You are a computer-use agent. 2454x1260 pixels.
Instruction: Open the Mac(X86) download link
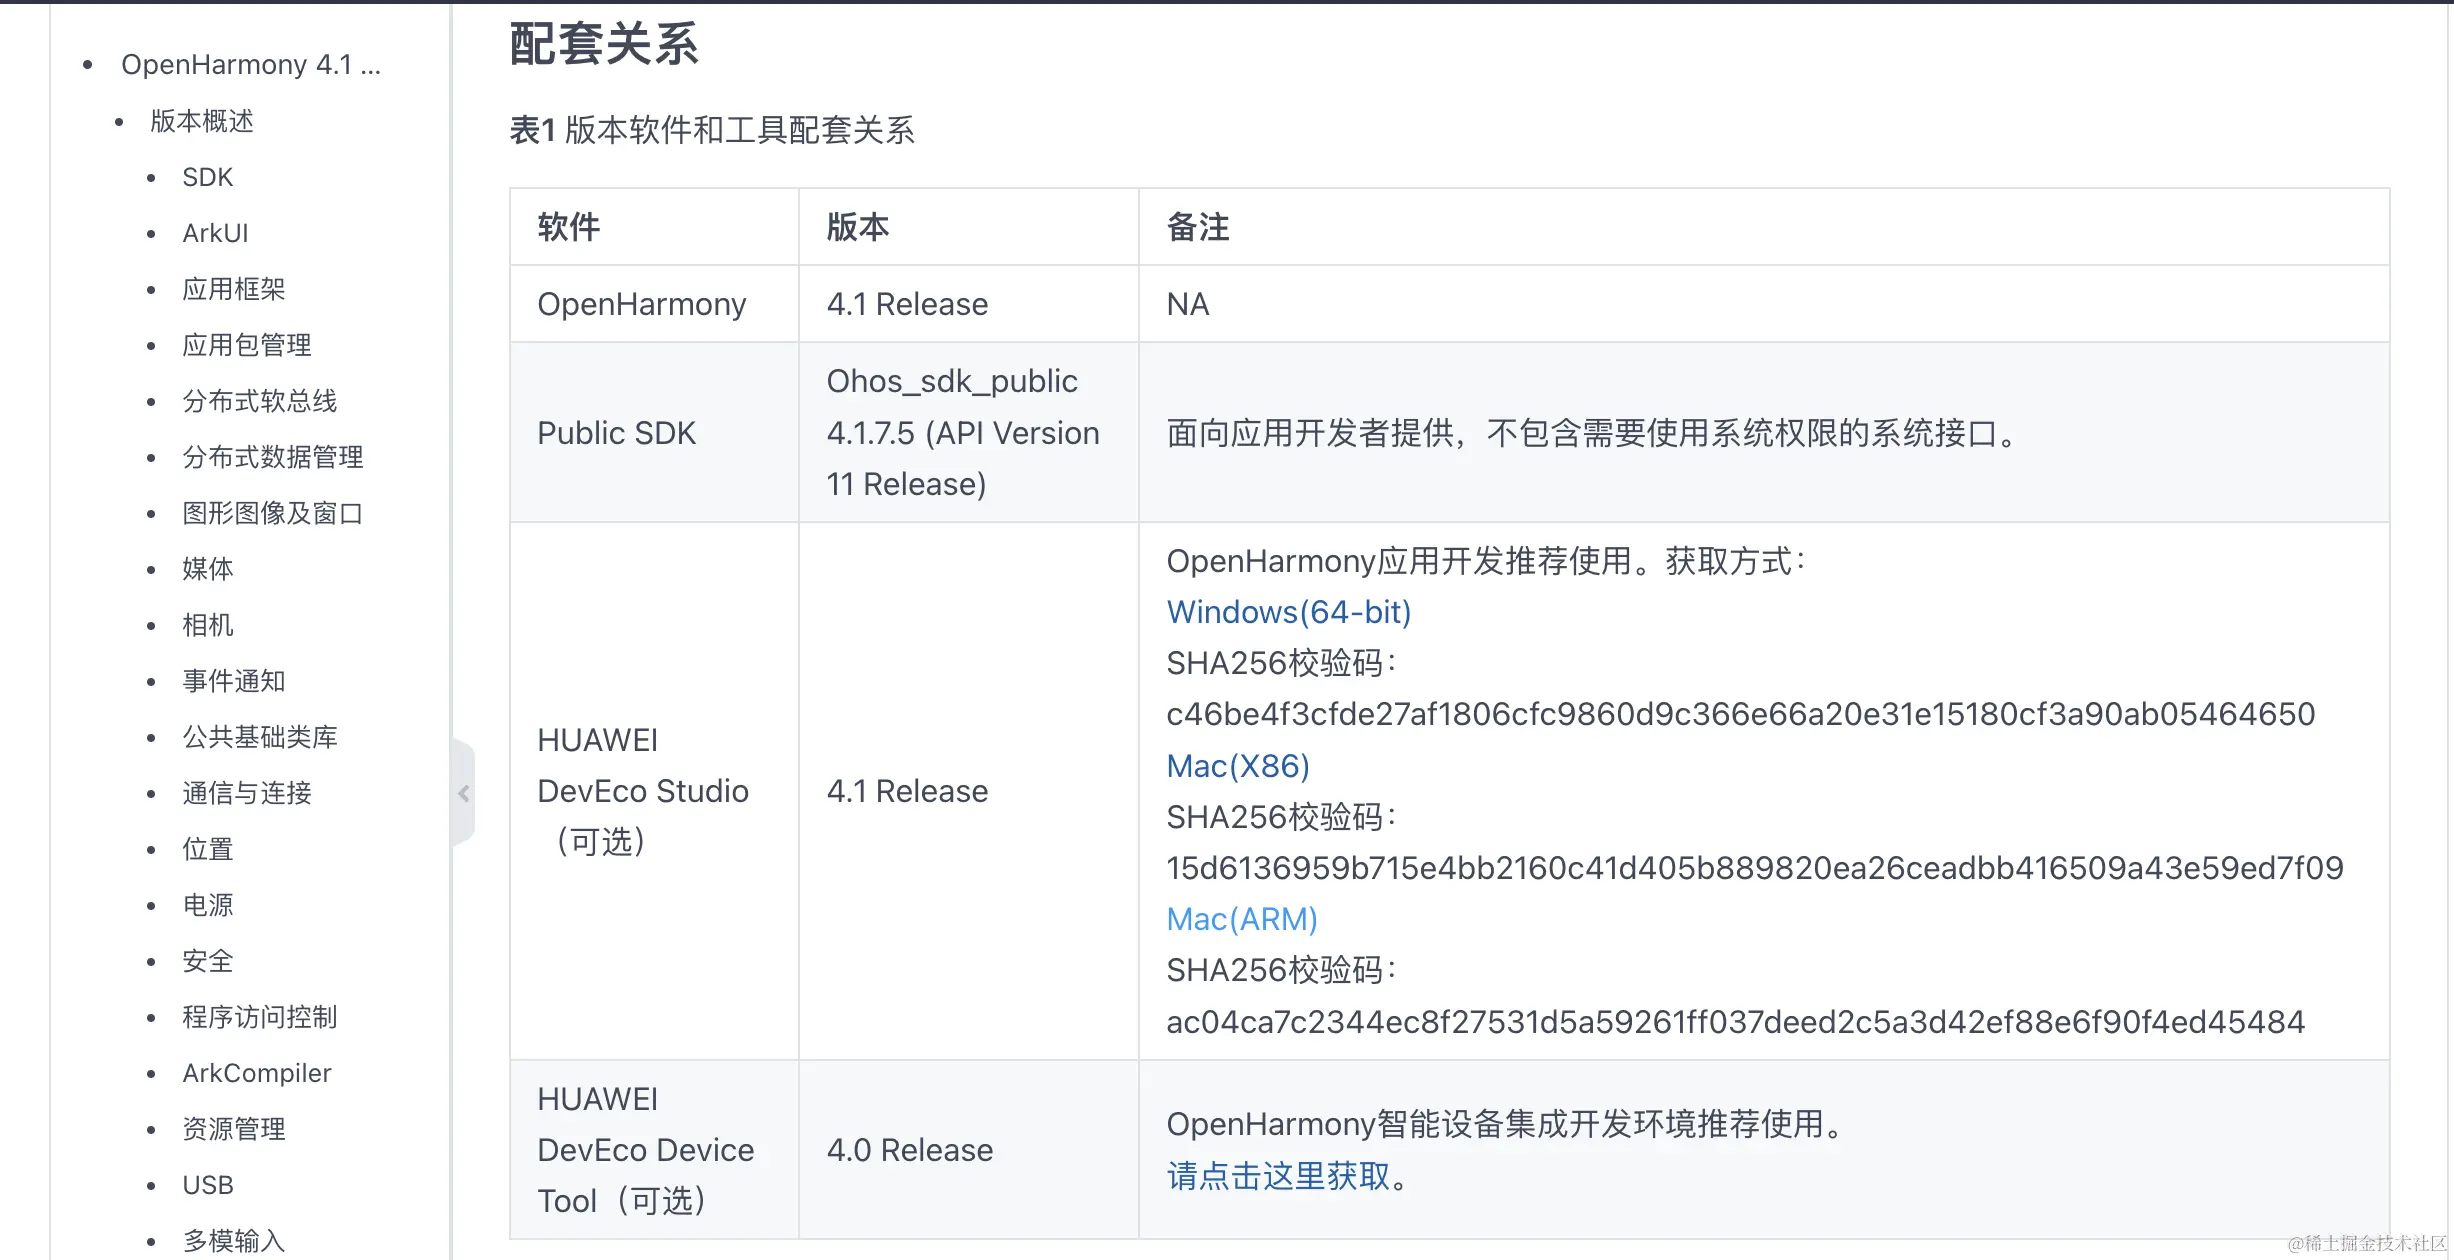pyautogui.click(x=1237, y=766)
